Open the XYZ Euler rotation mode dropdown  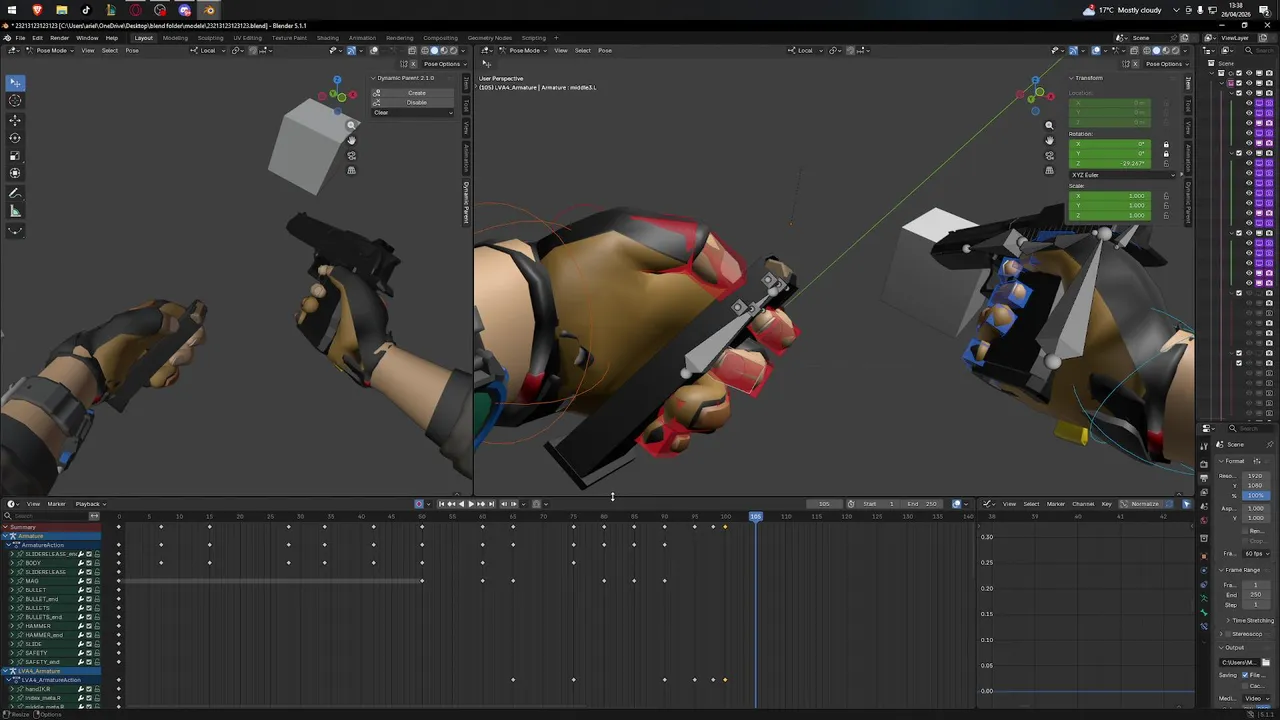1122,175
